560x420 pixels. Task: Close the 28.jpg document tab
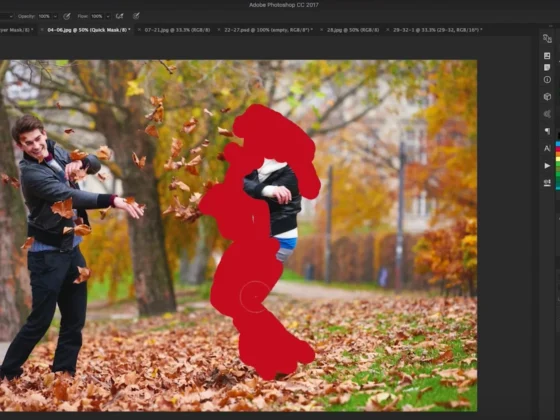321,30
